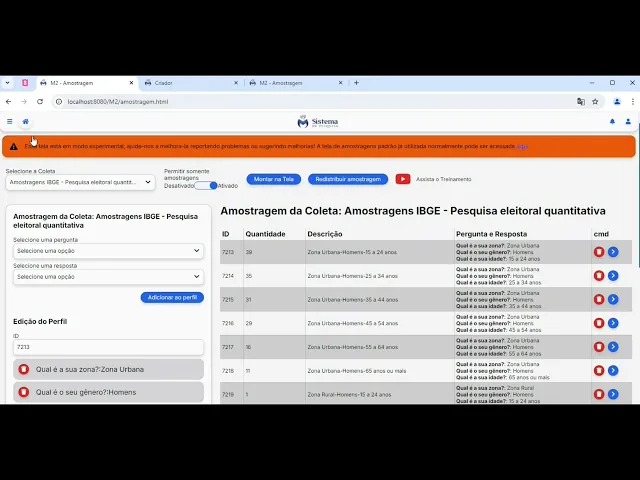Open row 7213 with blue arrow
Image resolution: width=640 pixels, height=480 pixels.
pyautogui.click(x=613, y=252)
